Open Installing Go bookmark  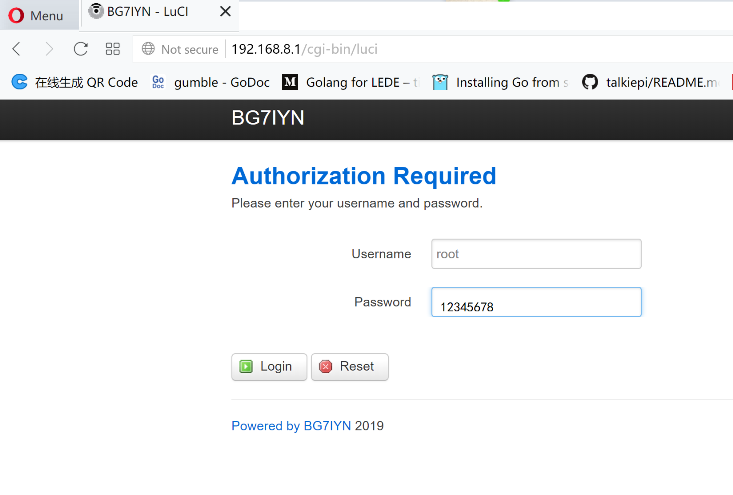pyautogui.click(x=500, y=83)
